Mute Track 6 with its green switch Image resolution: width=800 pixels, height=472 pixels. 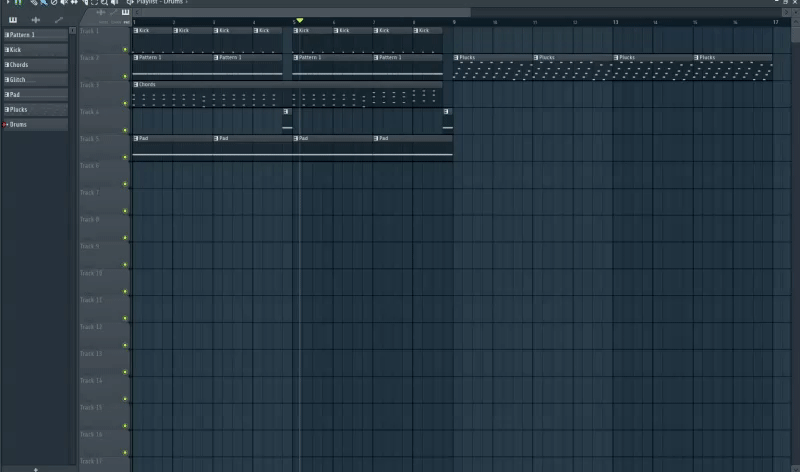click(125, 184)
